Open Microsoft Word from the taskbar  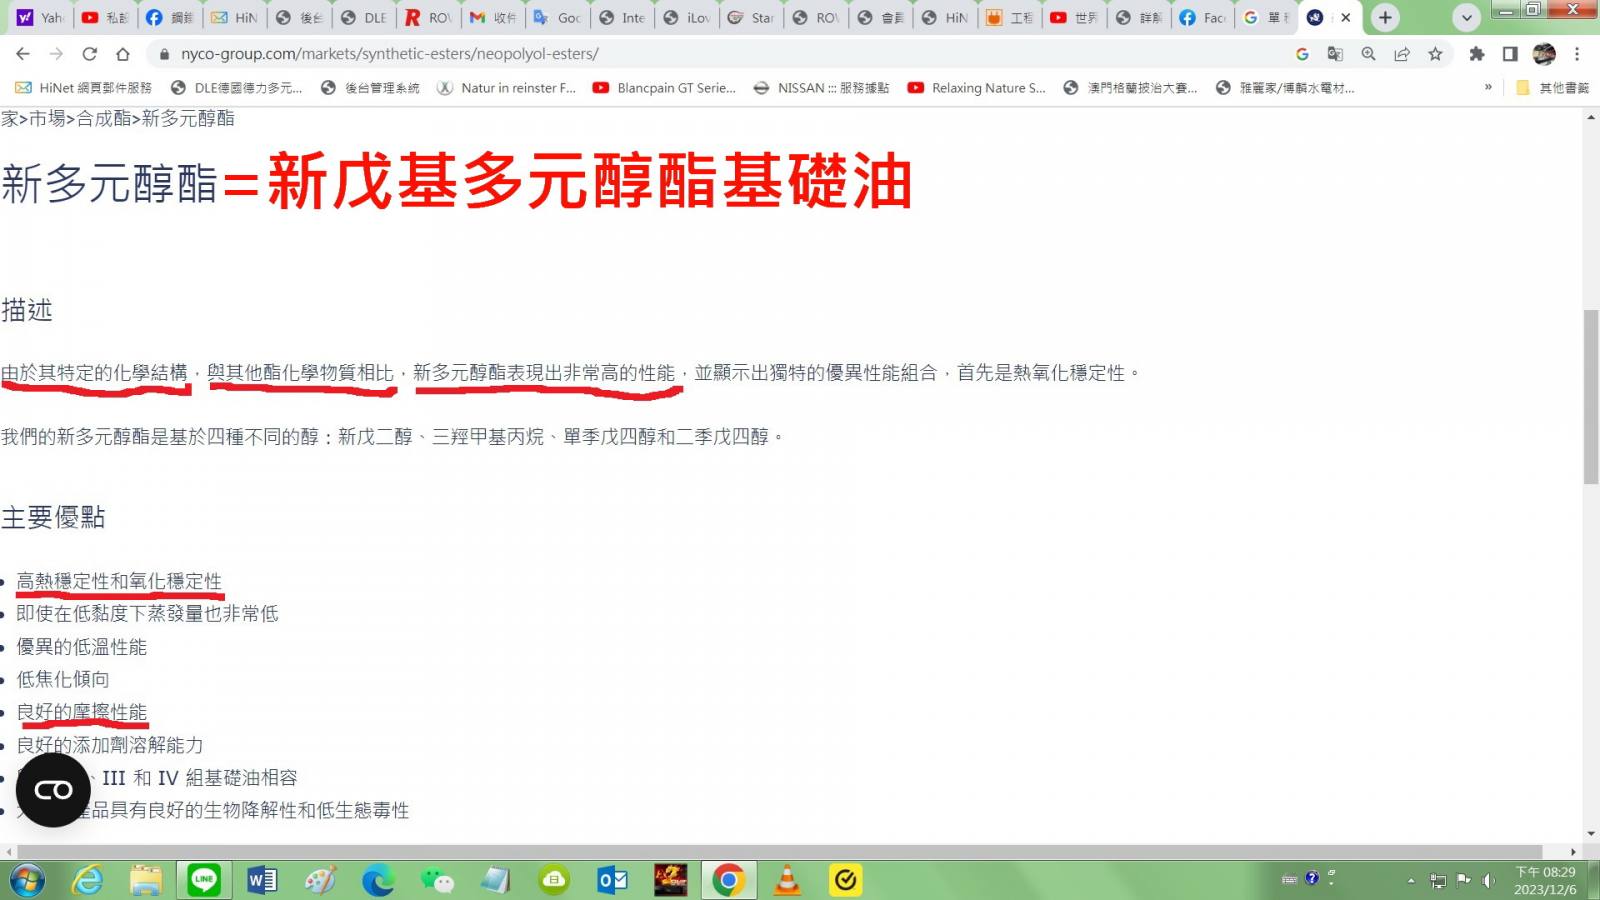tap(262, 880)
